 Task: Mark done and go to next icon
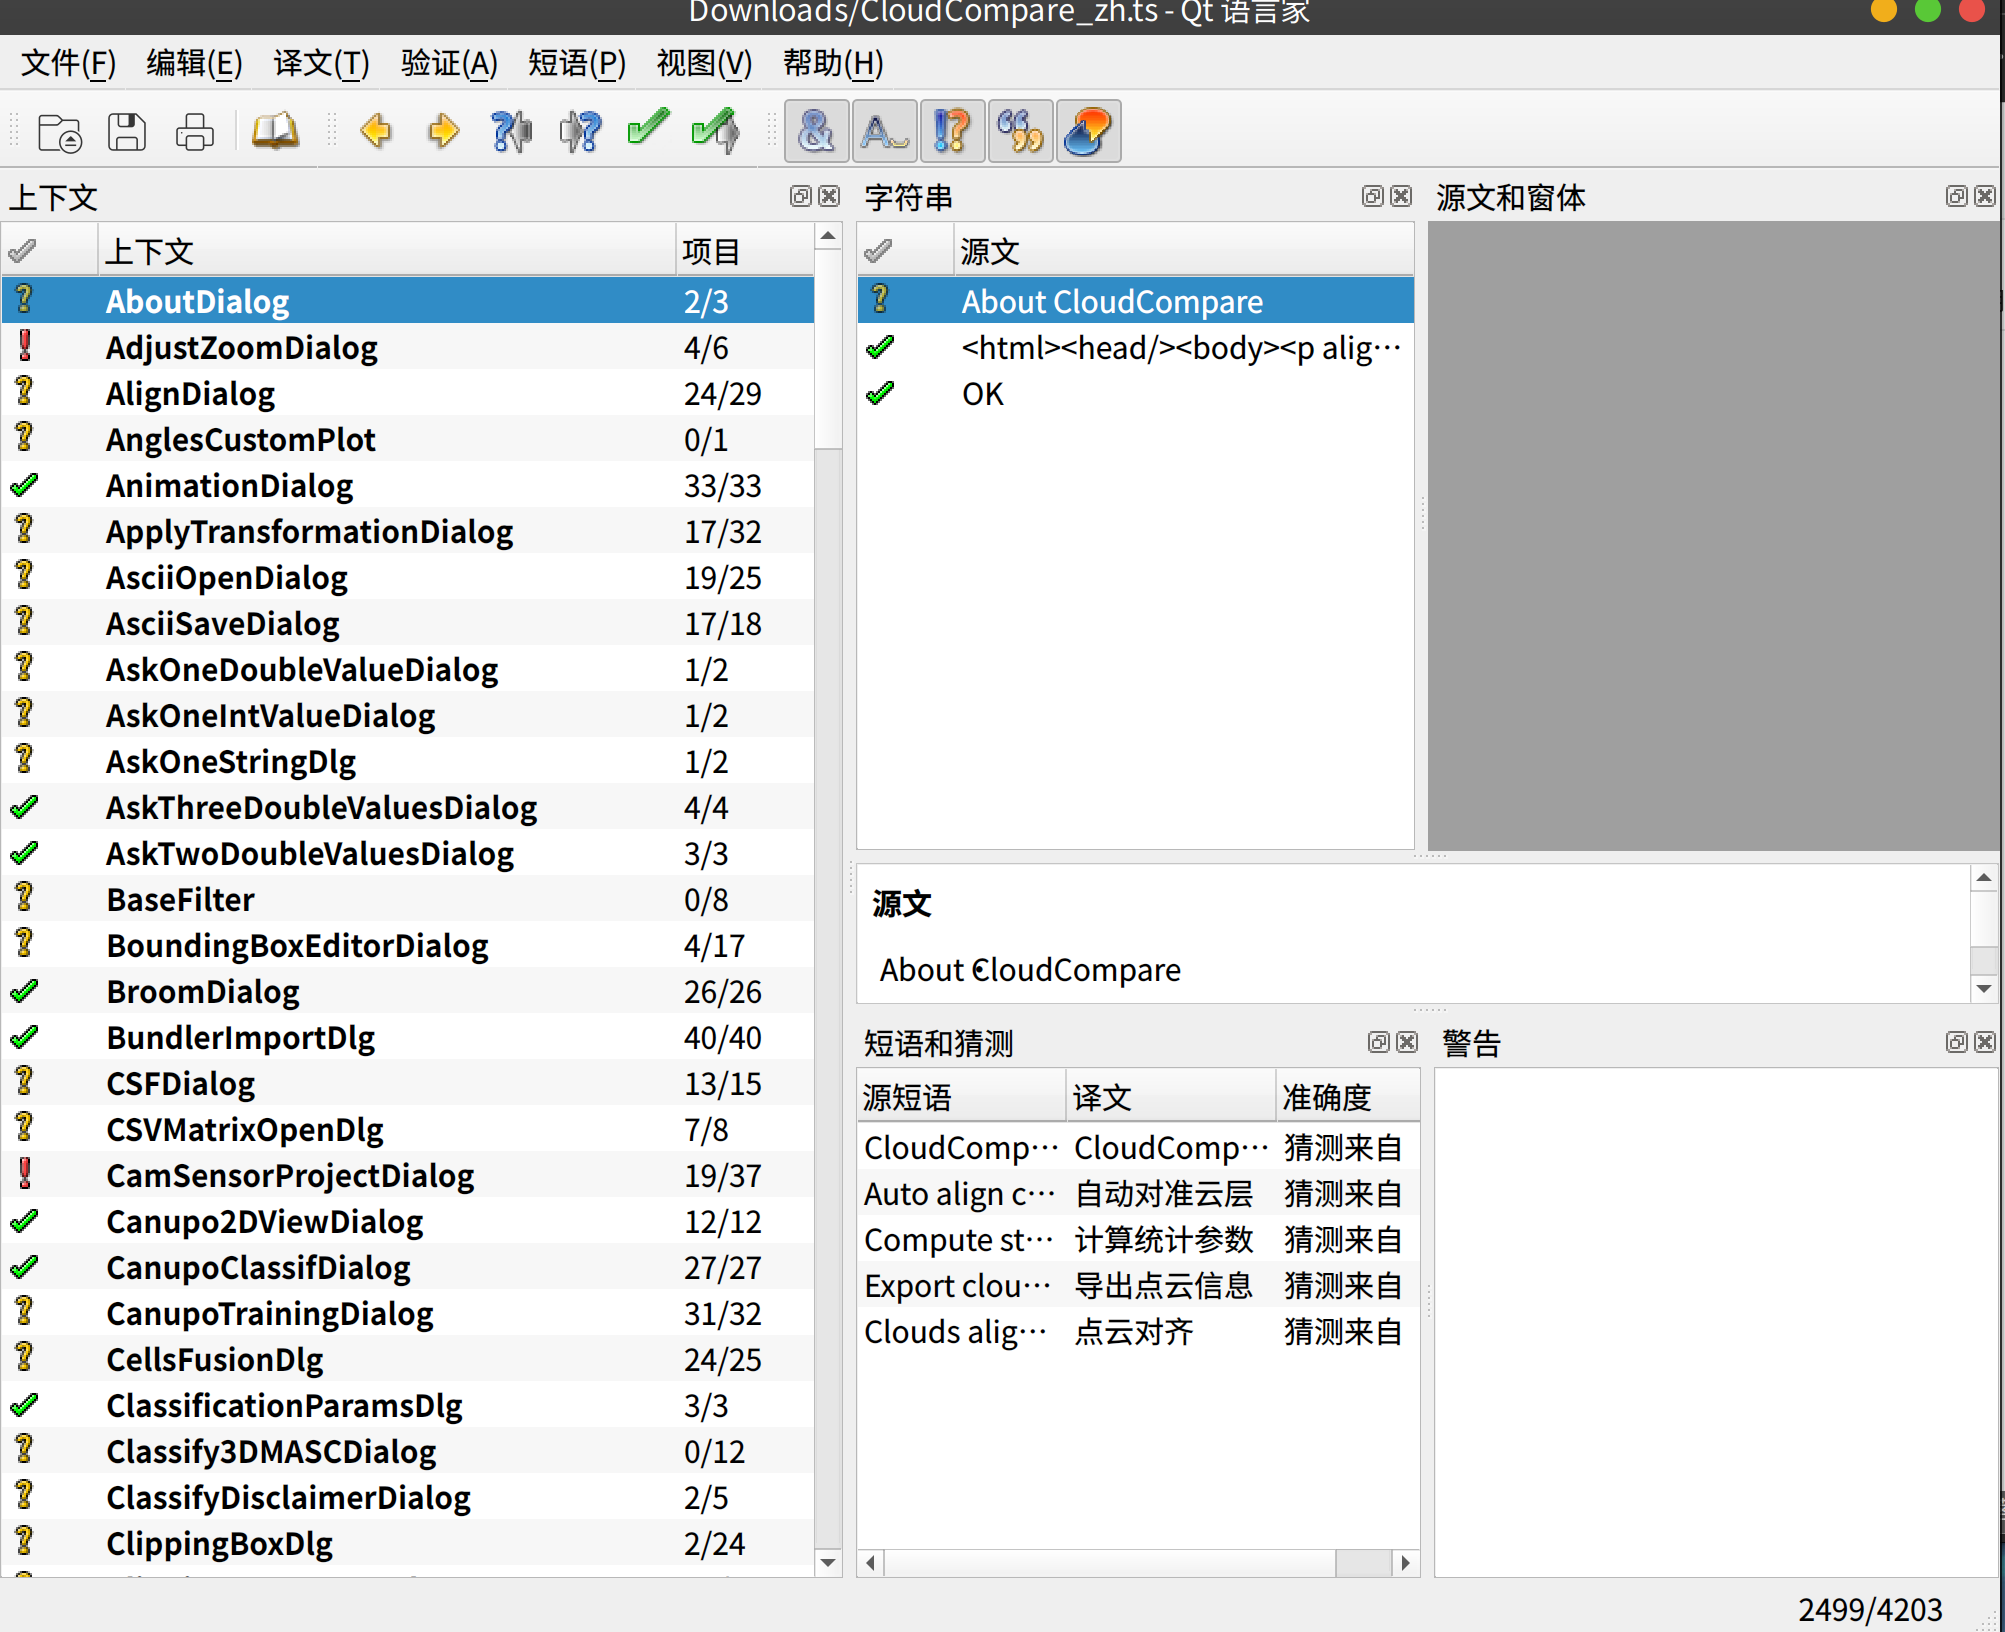pyautogui.click(x=716, y=132)
